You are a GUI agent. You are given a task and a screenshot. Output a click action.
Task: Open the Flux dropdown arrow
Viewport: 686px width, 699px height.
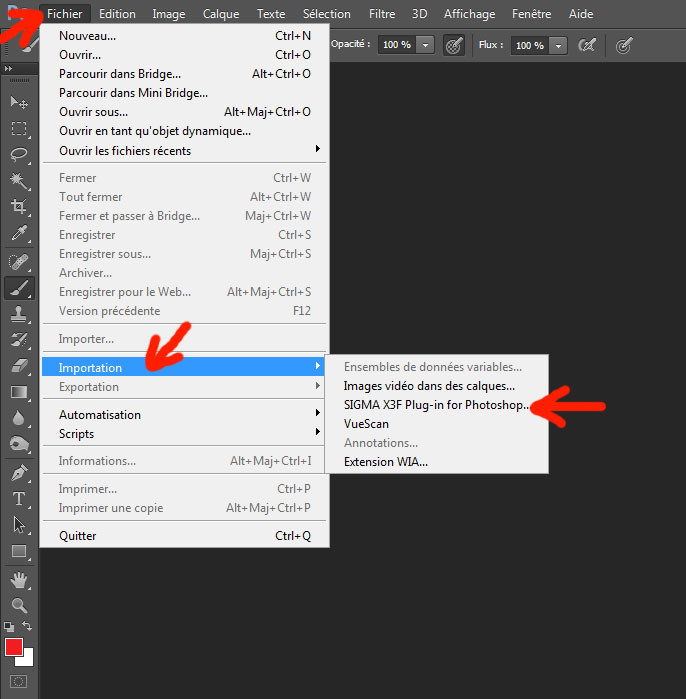[558, 45]
